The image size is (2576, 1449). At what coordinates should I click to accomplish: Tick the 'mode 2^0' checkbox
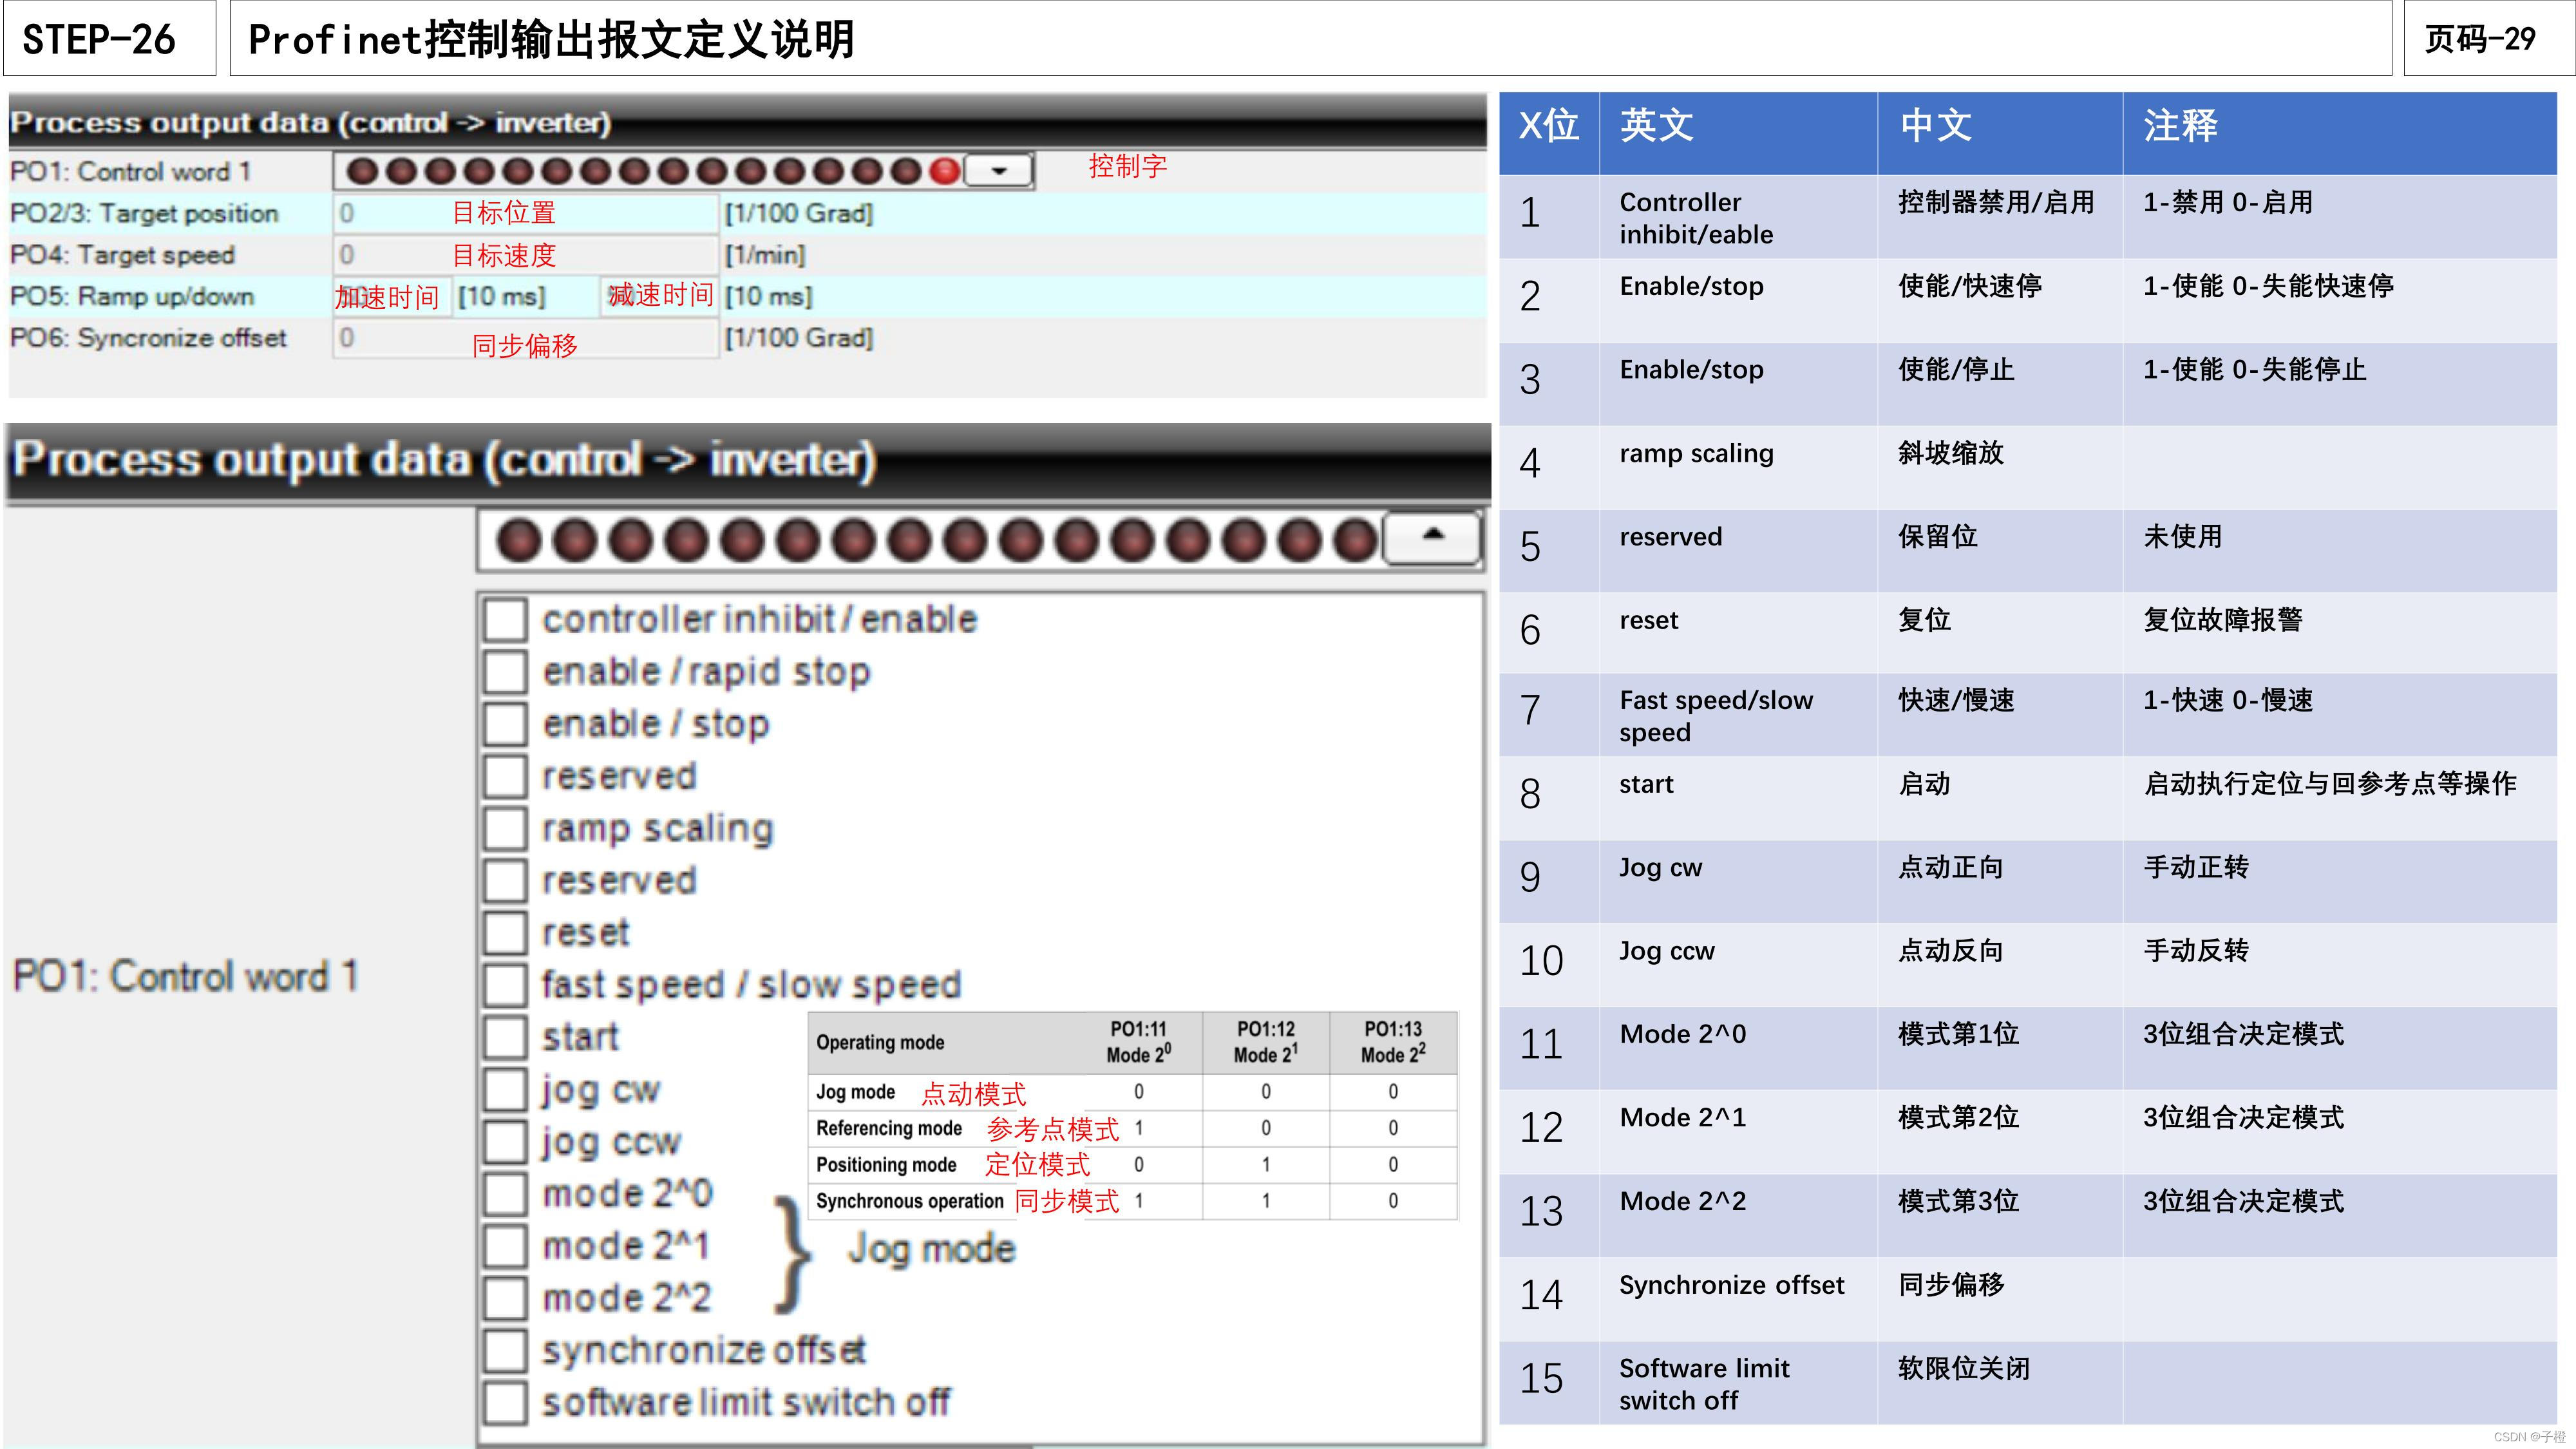coord(505,1193)
